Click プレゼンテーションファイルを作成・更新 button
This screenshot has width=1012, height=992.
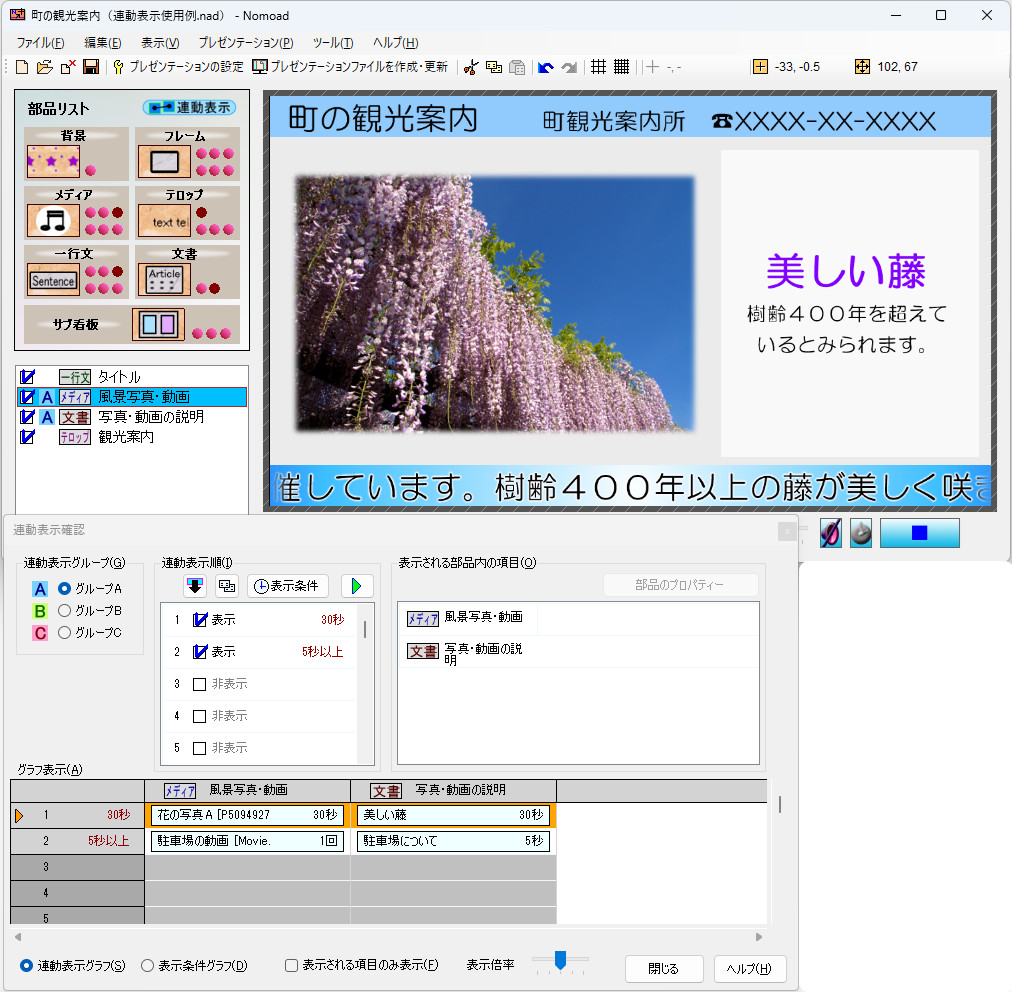350,67
